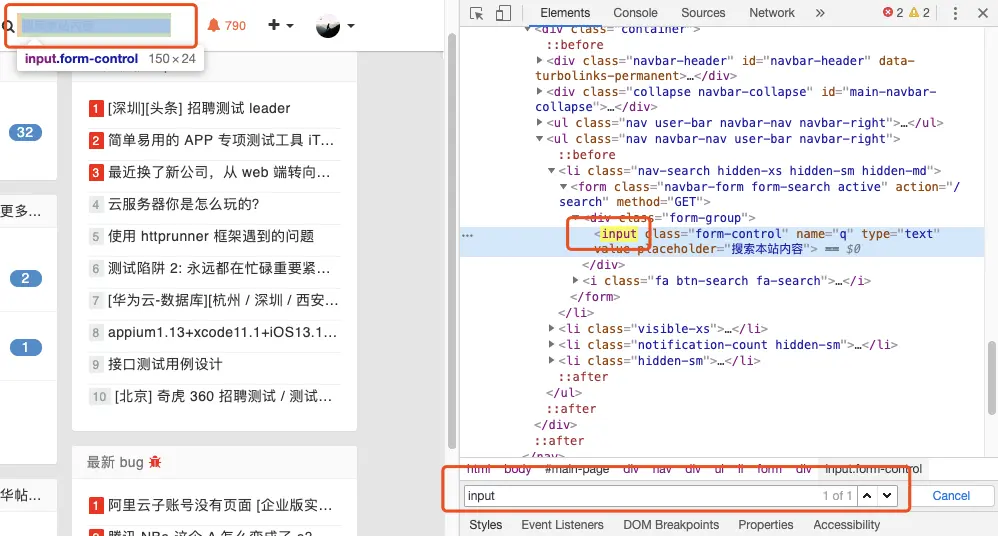
Task: Open topic 使用 httprunner 框架遇到的问题
Action: click(211, 236)
